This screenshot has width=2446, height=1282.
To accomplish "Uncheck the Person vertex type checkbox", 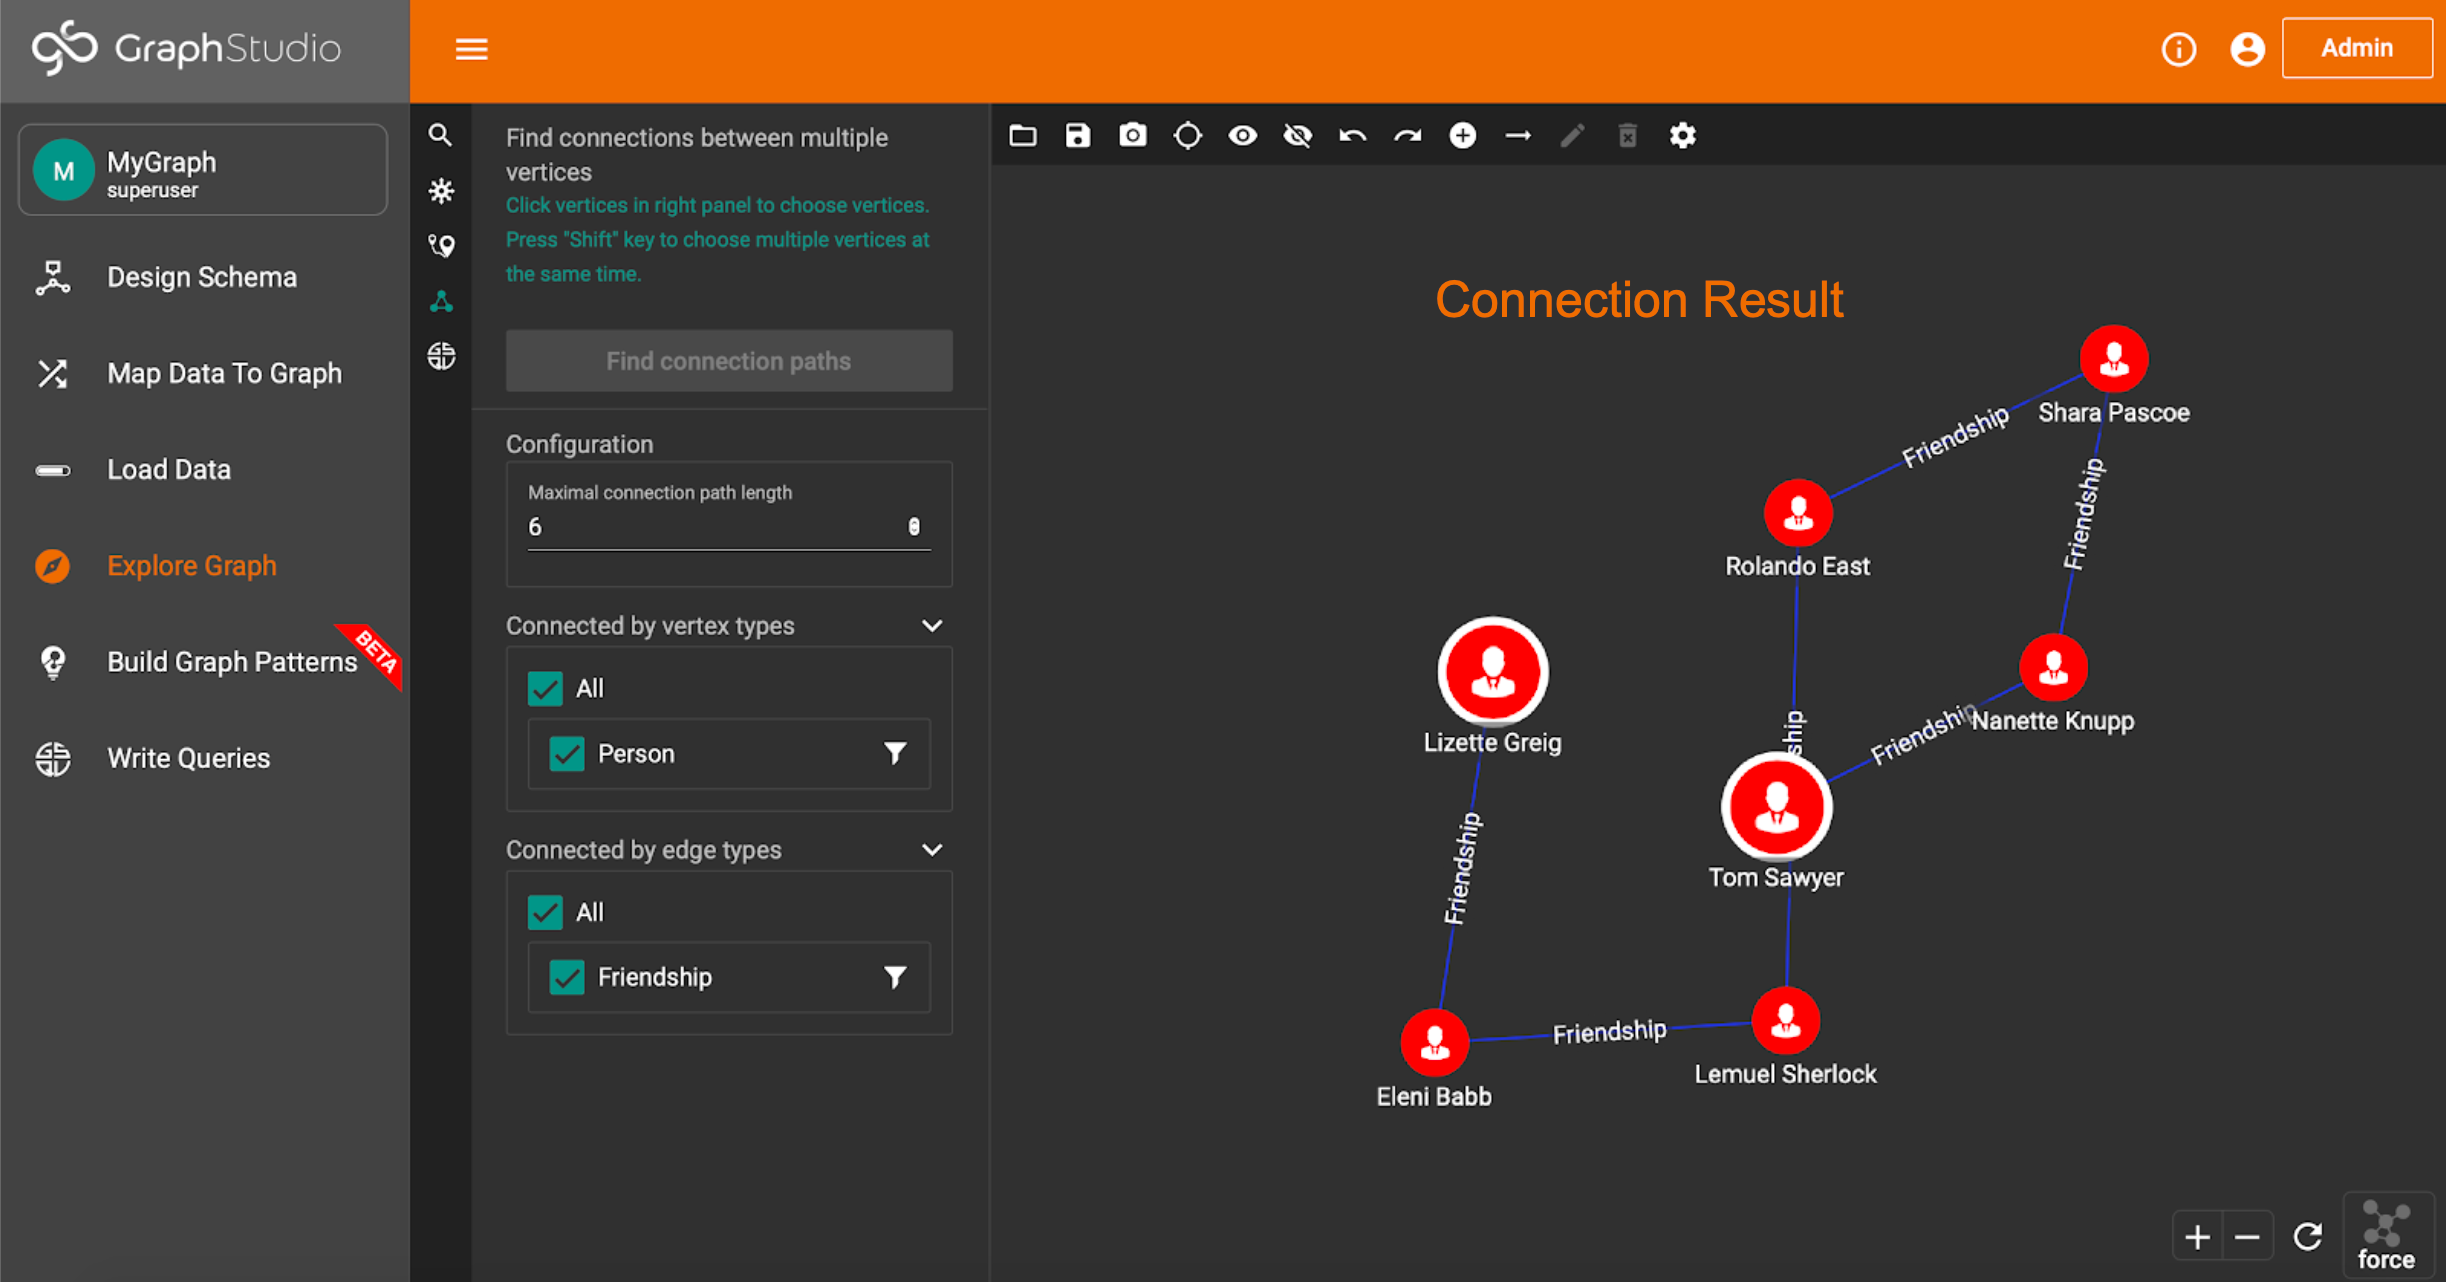I will (x=567, y=753).
